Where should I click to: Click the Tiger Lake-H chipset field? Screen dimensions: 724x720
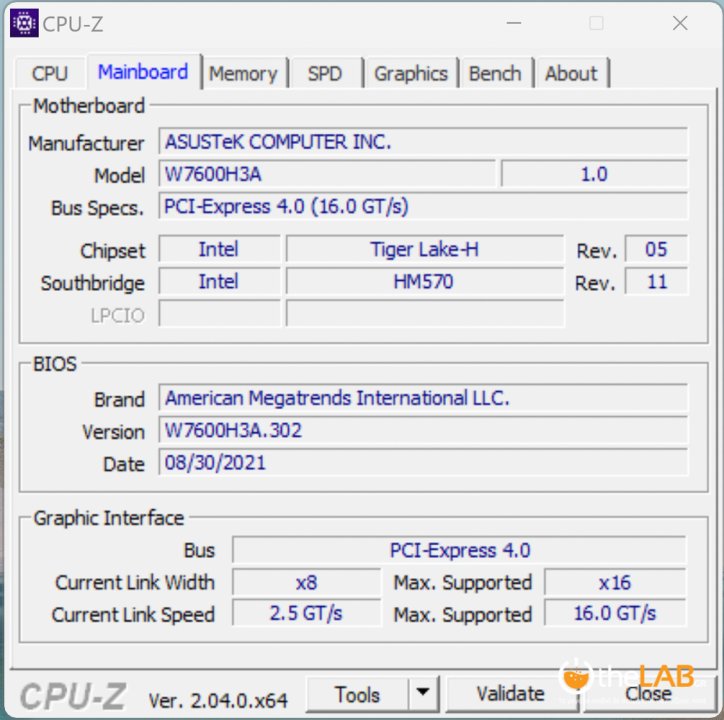click(425, 249)
